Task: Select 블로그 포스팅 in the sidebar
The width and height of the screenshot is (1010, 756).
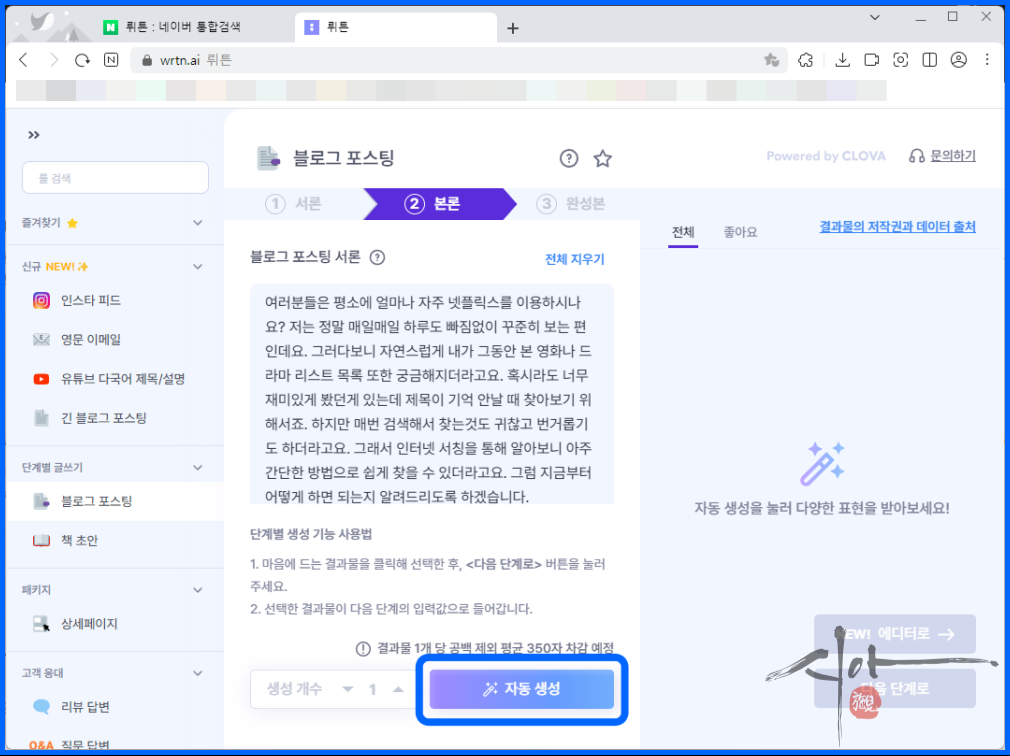Action: [x=115, y=501]
